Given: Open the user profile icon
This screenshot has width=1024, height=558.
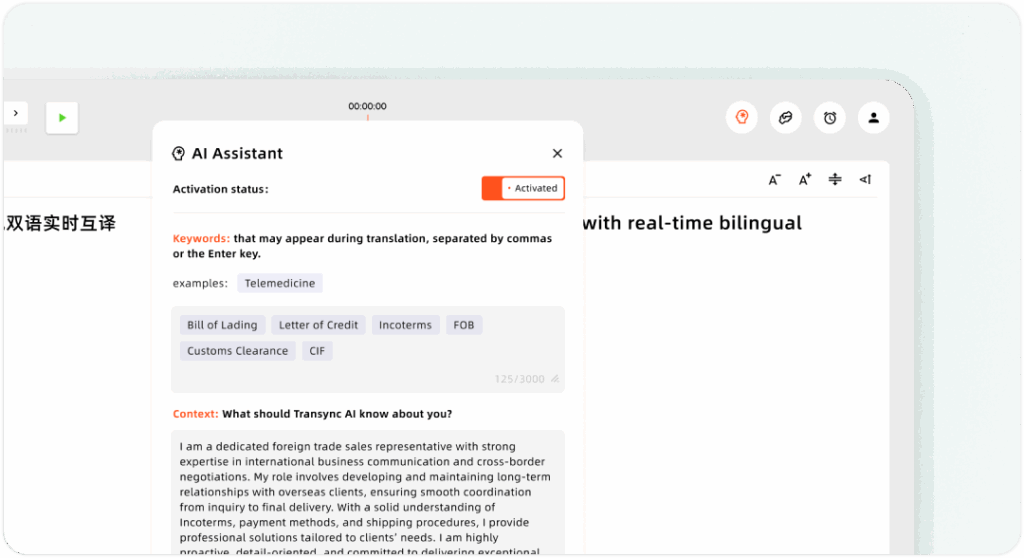Looking at the screenshot, I should coord(873,118).
